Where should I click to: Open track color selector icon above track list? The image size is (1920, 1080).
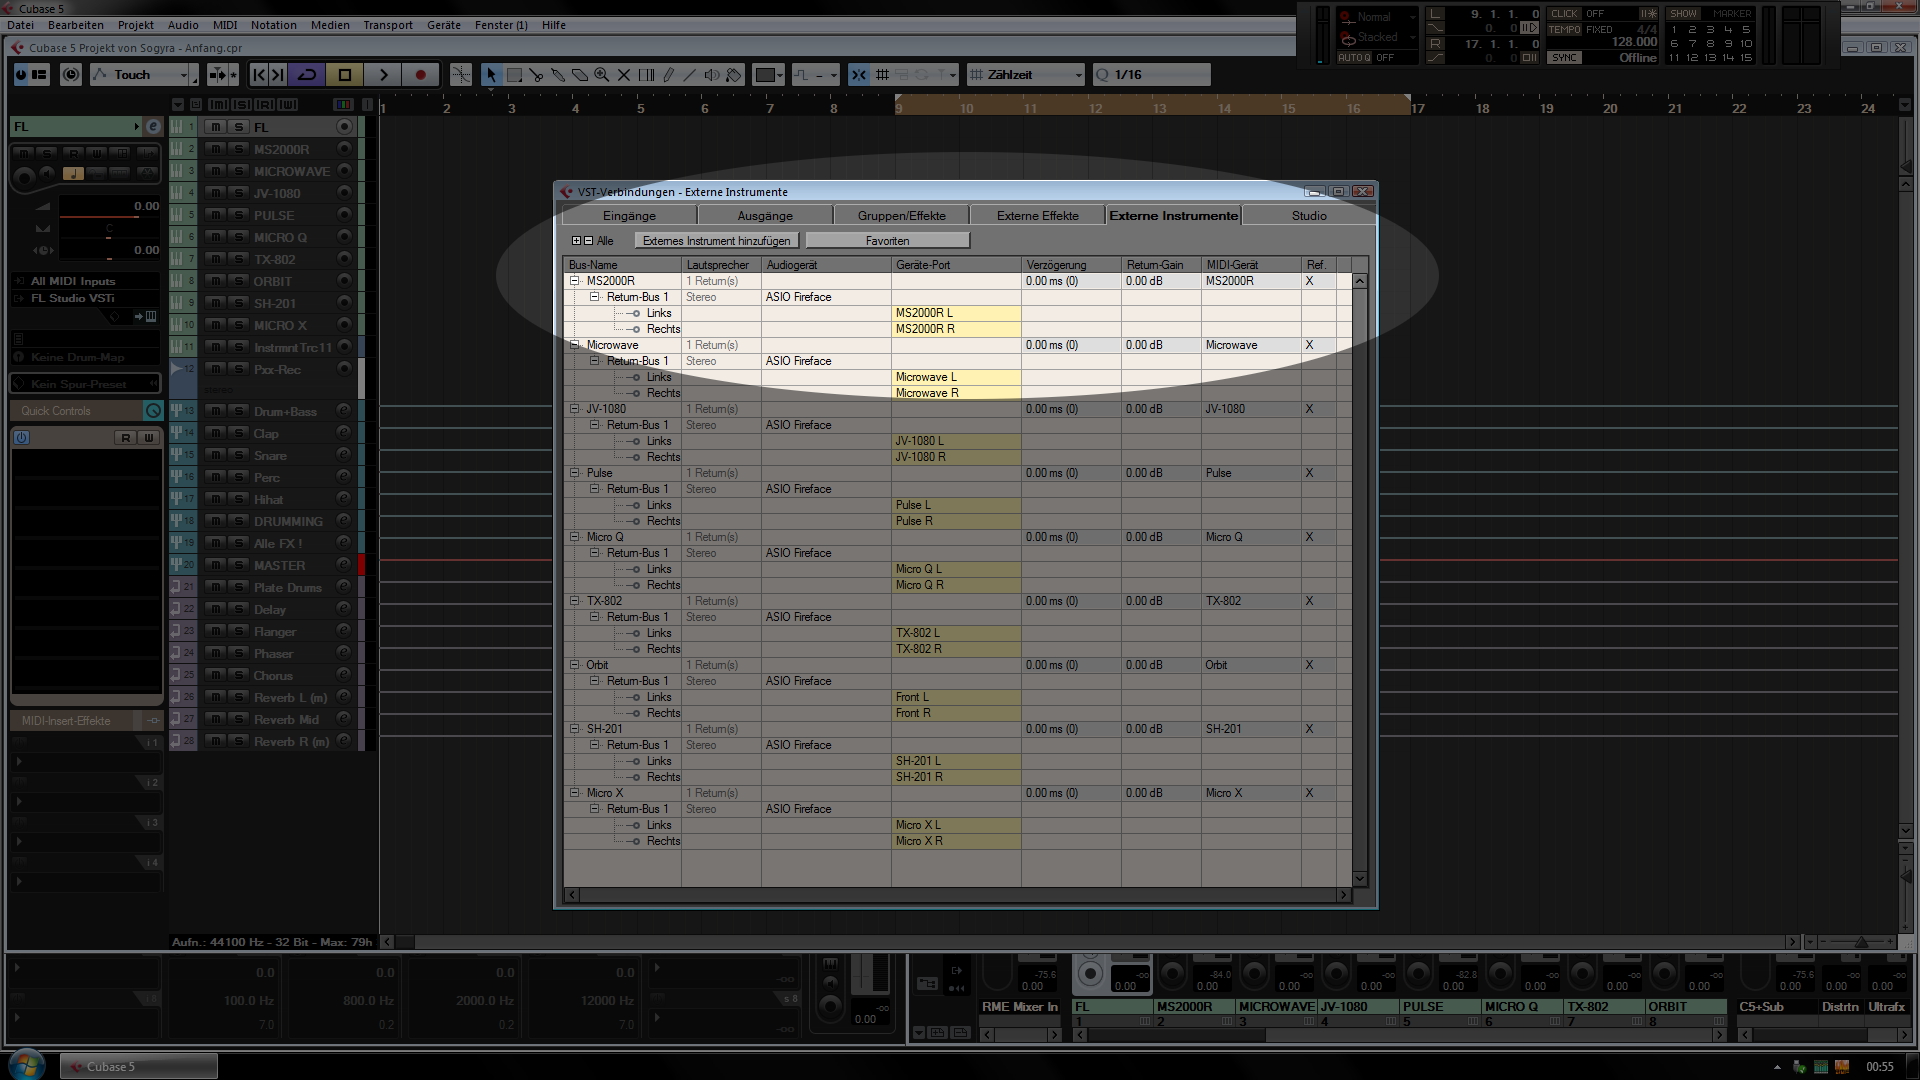pyautogui.click(x=343, y=104)
